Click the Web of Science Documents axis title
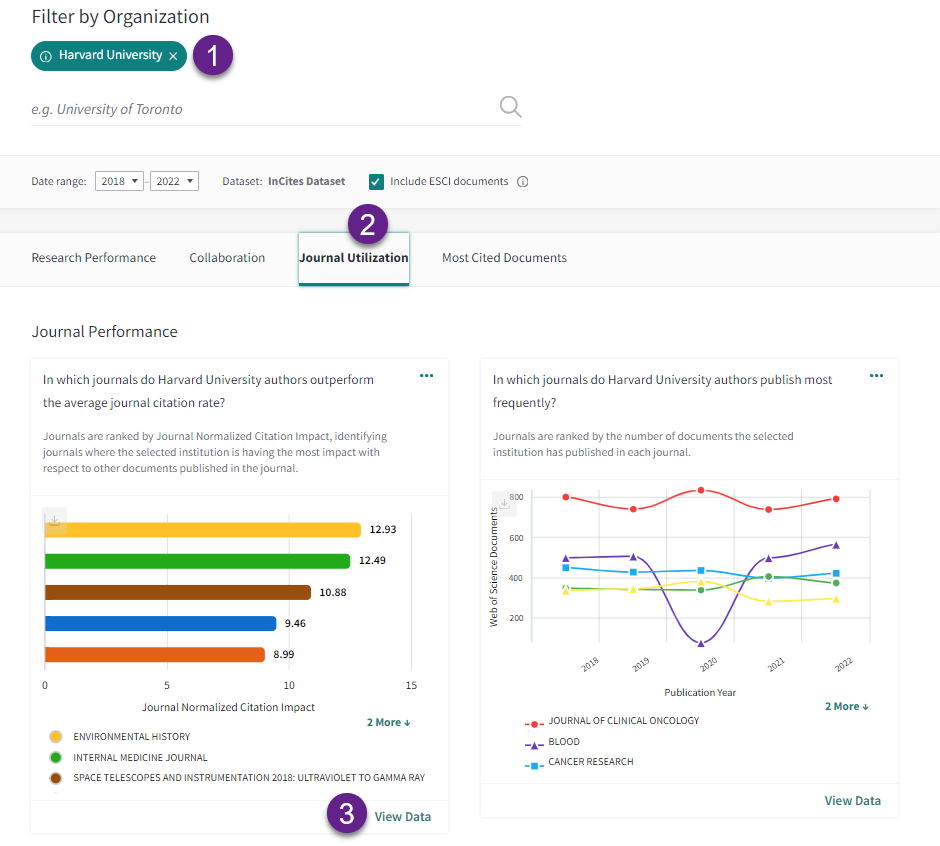 [x=494, y=567]
